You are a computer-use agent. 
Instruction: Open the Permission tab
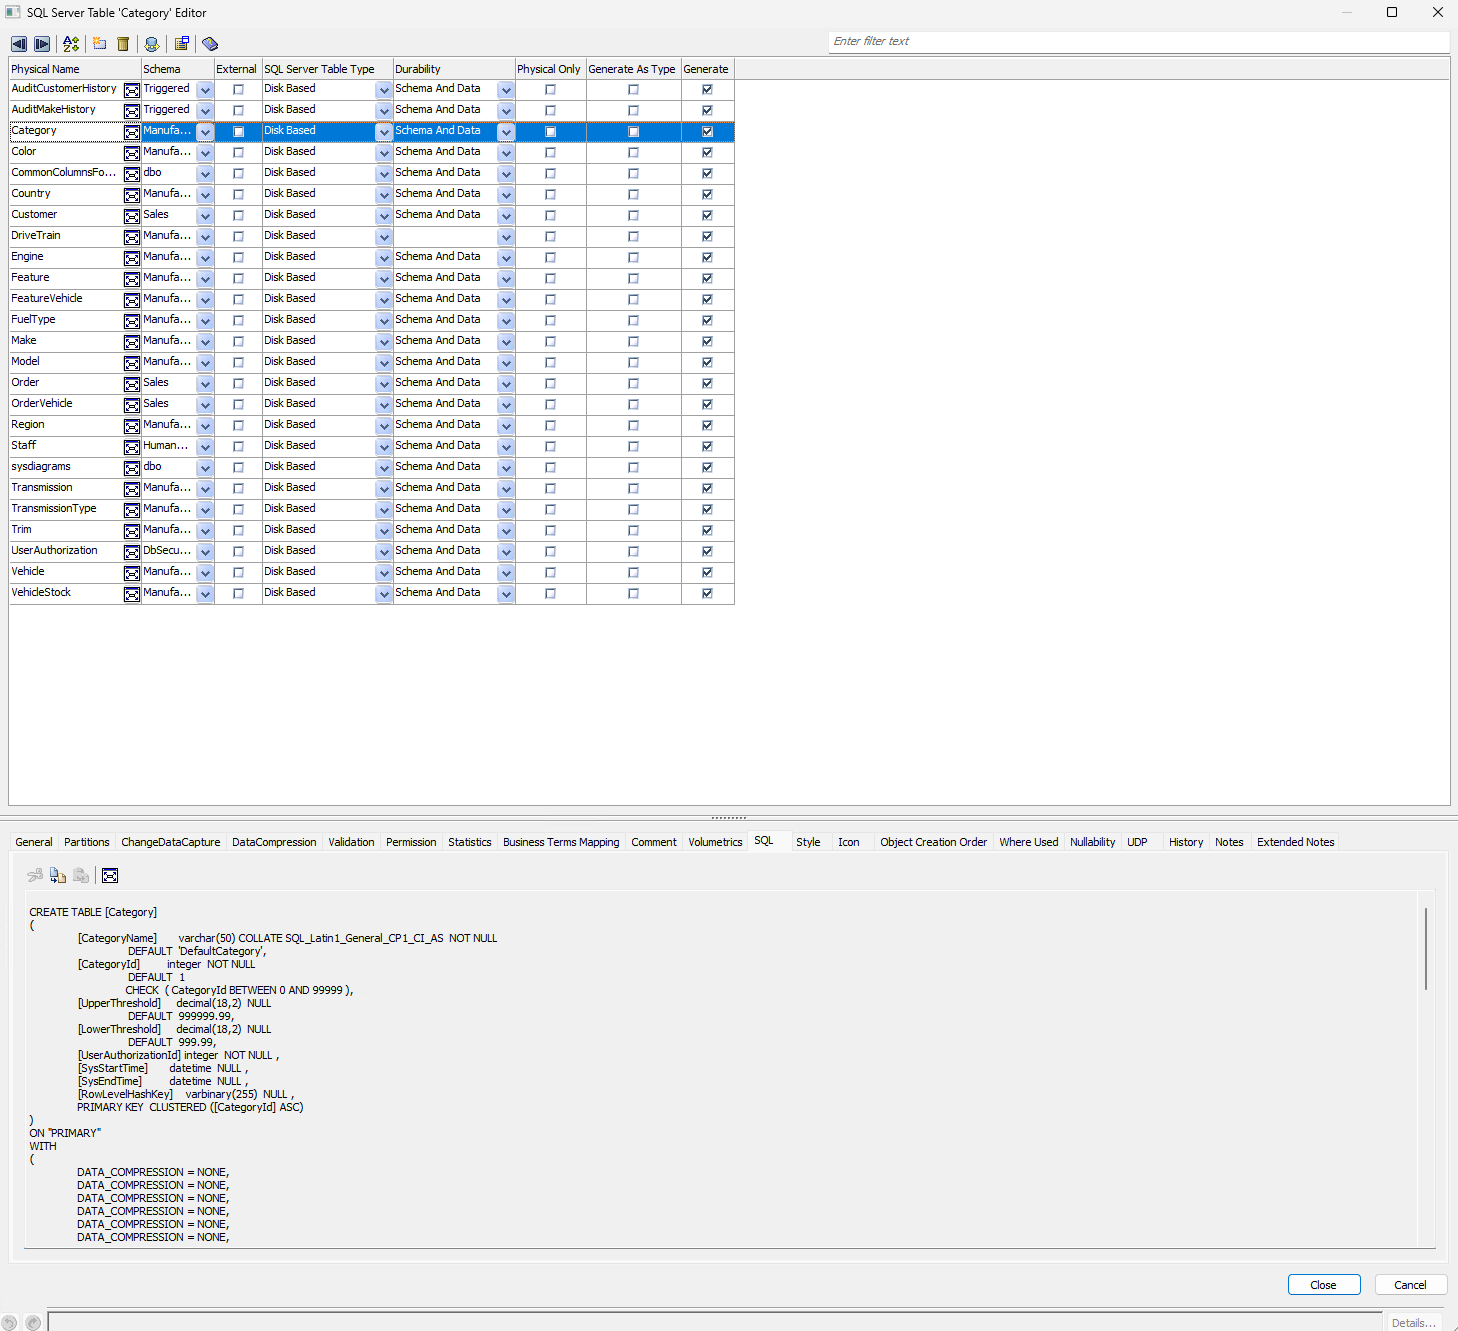pos(411,842)
